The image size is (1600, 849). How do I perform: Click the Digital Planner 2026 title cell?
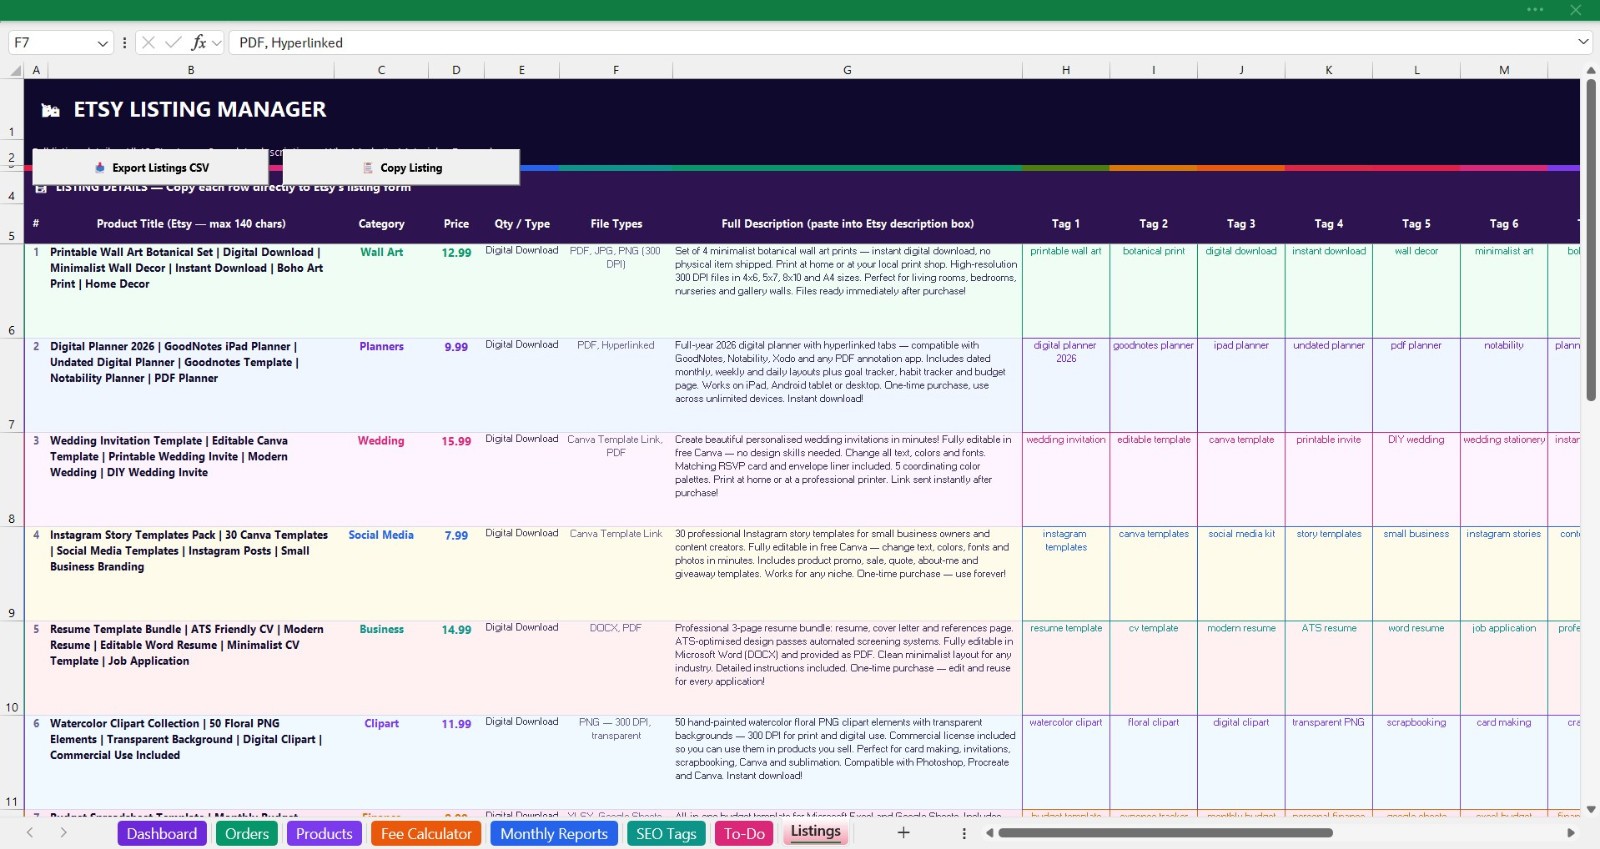(x=191, y=385)
